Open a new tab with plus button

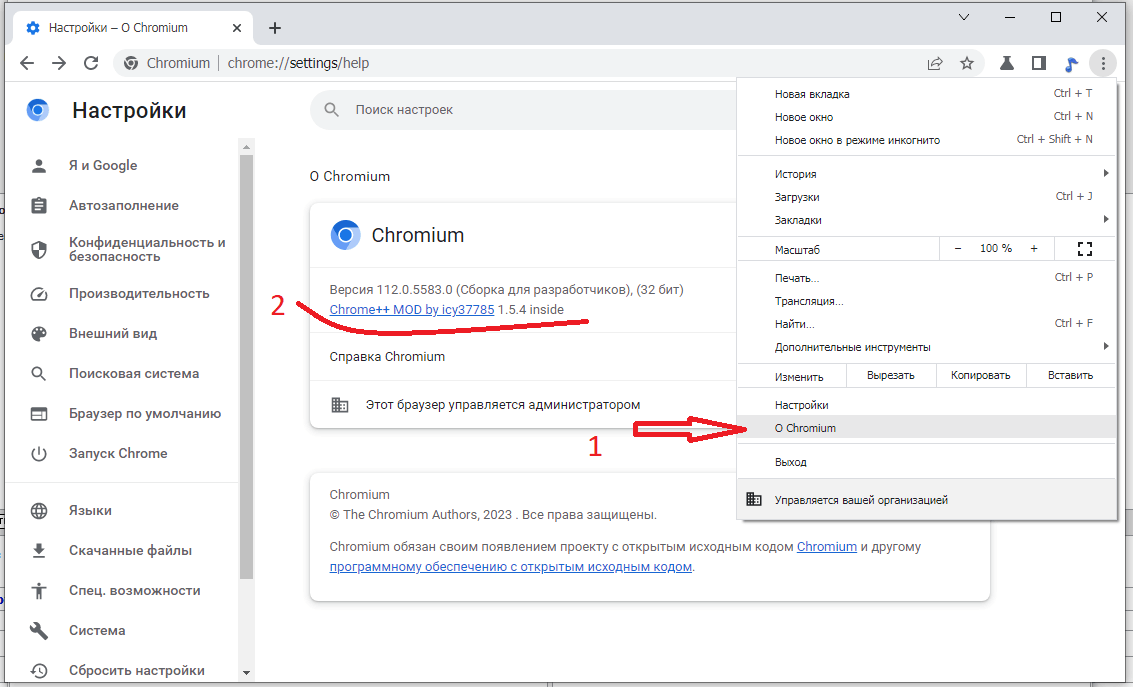click(275, 28)
